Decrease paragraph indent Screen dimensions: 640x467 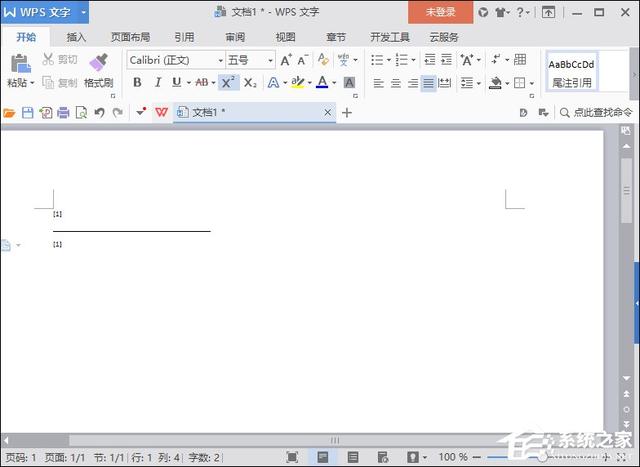coord(430,60)
